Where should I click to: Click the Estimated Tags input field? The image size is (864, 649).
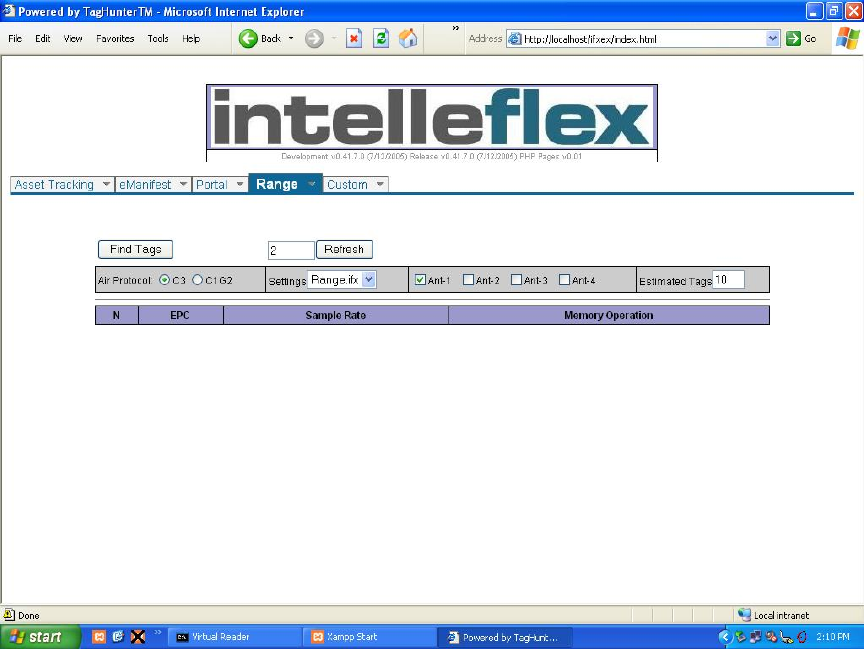728,280
